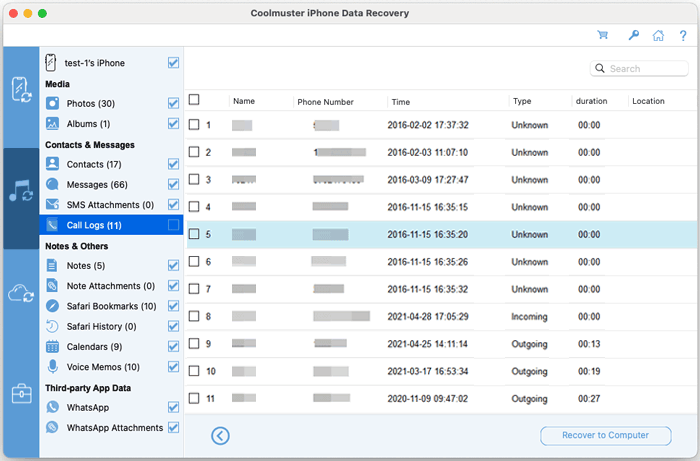Viewport: 700px width, 461px height.
Task: Click the Calendars grid icon
Action: (52, 347)
